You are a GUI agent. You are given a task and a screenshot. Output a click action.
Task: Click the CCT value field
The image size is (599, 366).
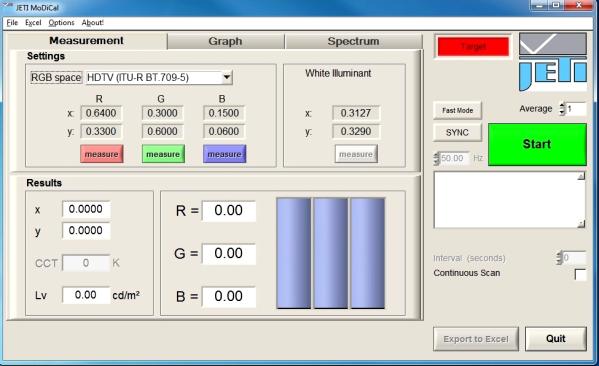tap(86, 263)
